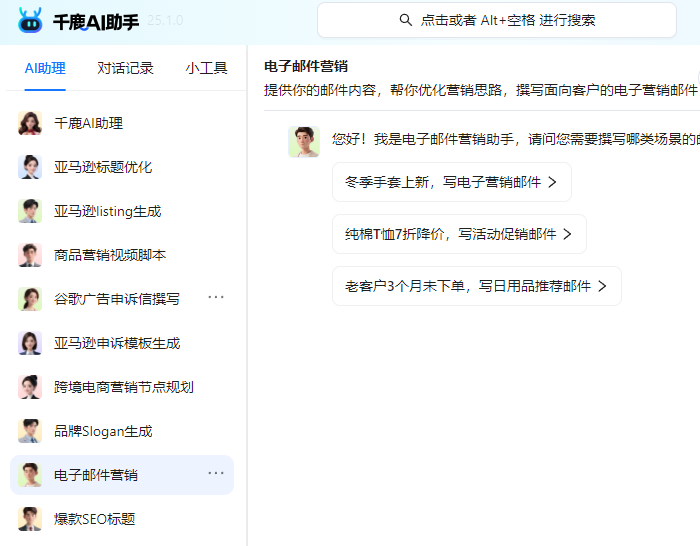
Task: Open more options for 谷歌广告申诉信撰写
Action: (x=216, y=297)
